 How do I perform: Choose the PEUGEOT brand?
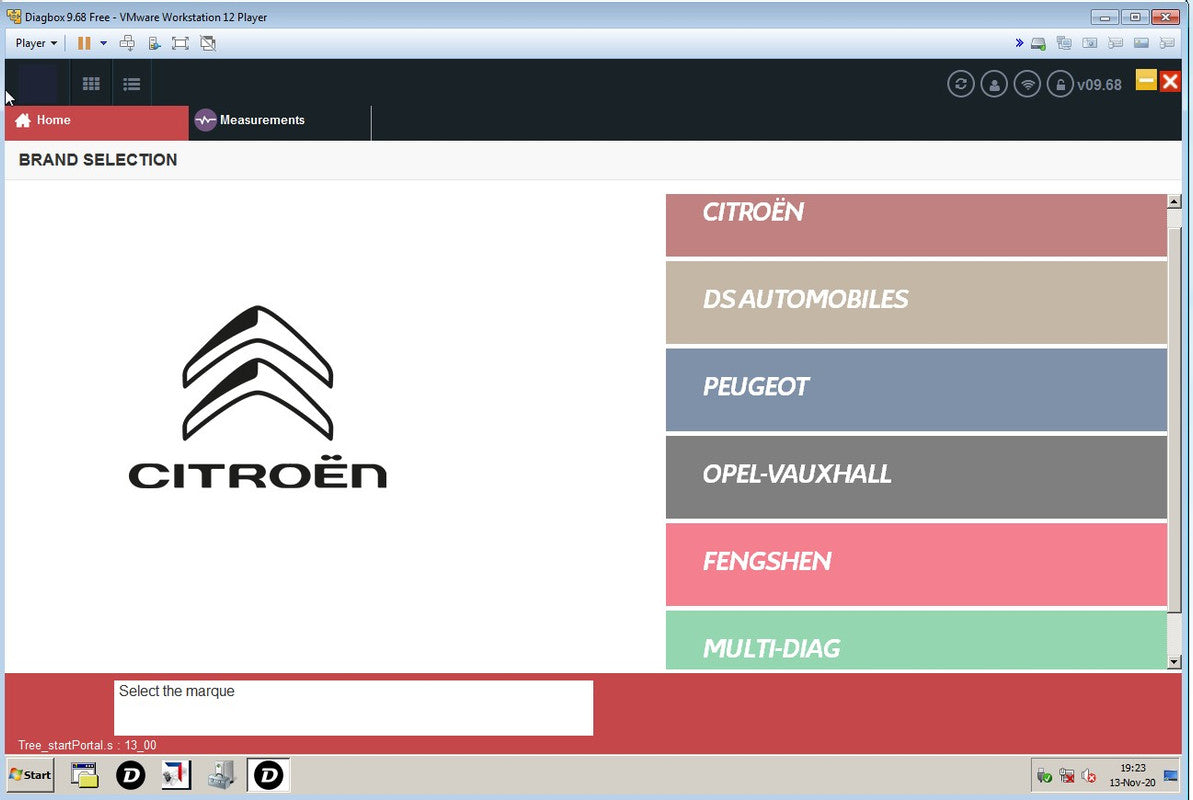pos(916,388)
